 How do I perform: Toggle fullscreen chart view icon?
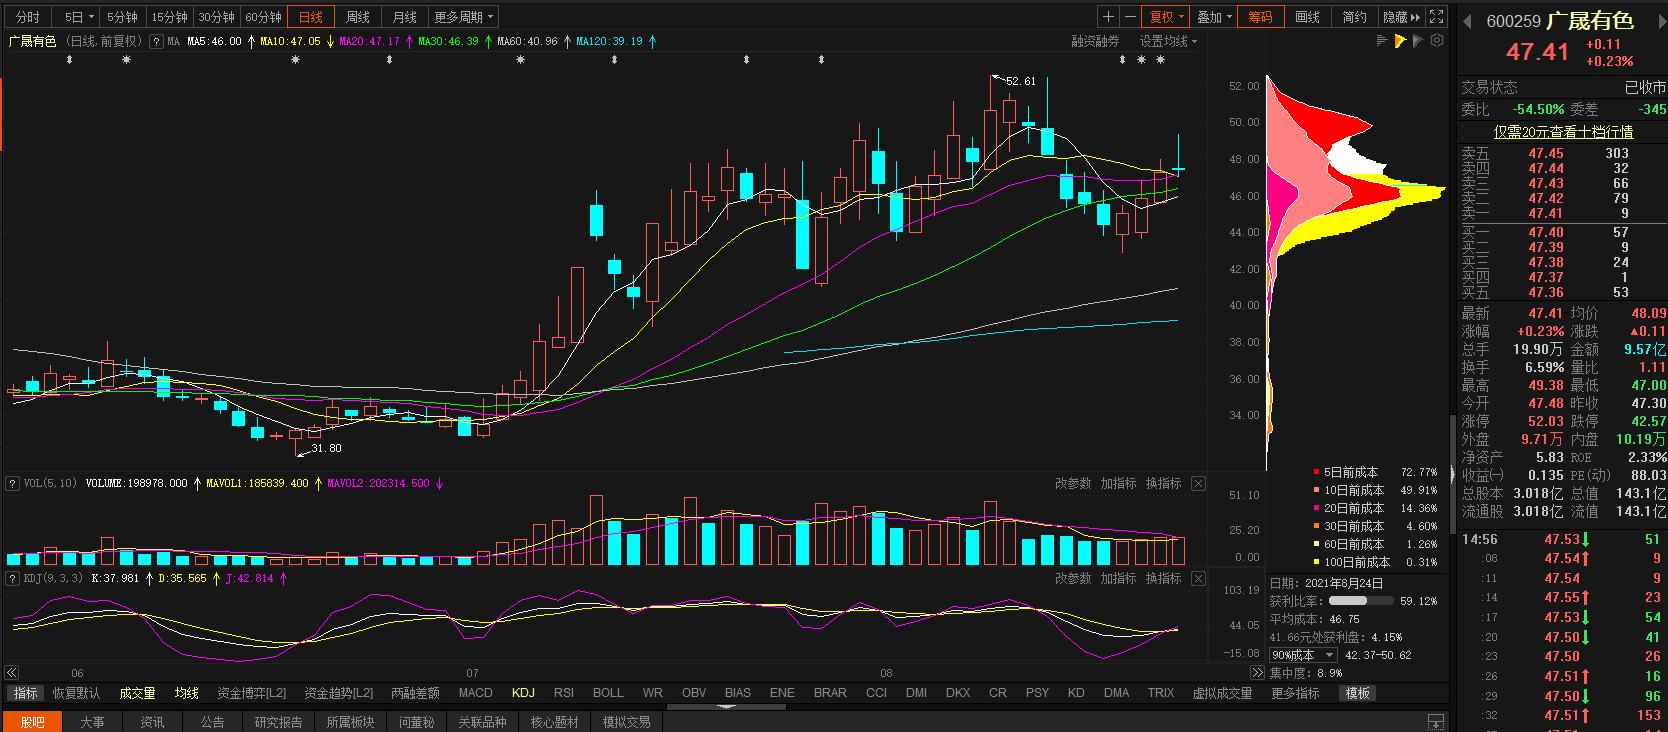pos(1437,17)
